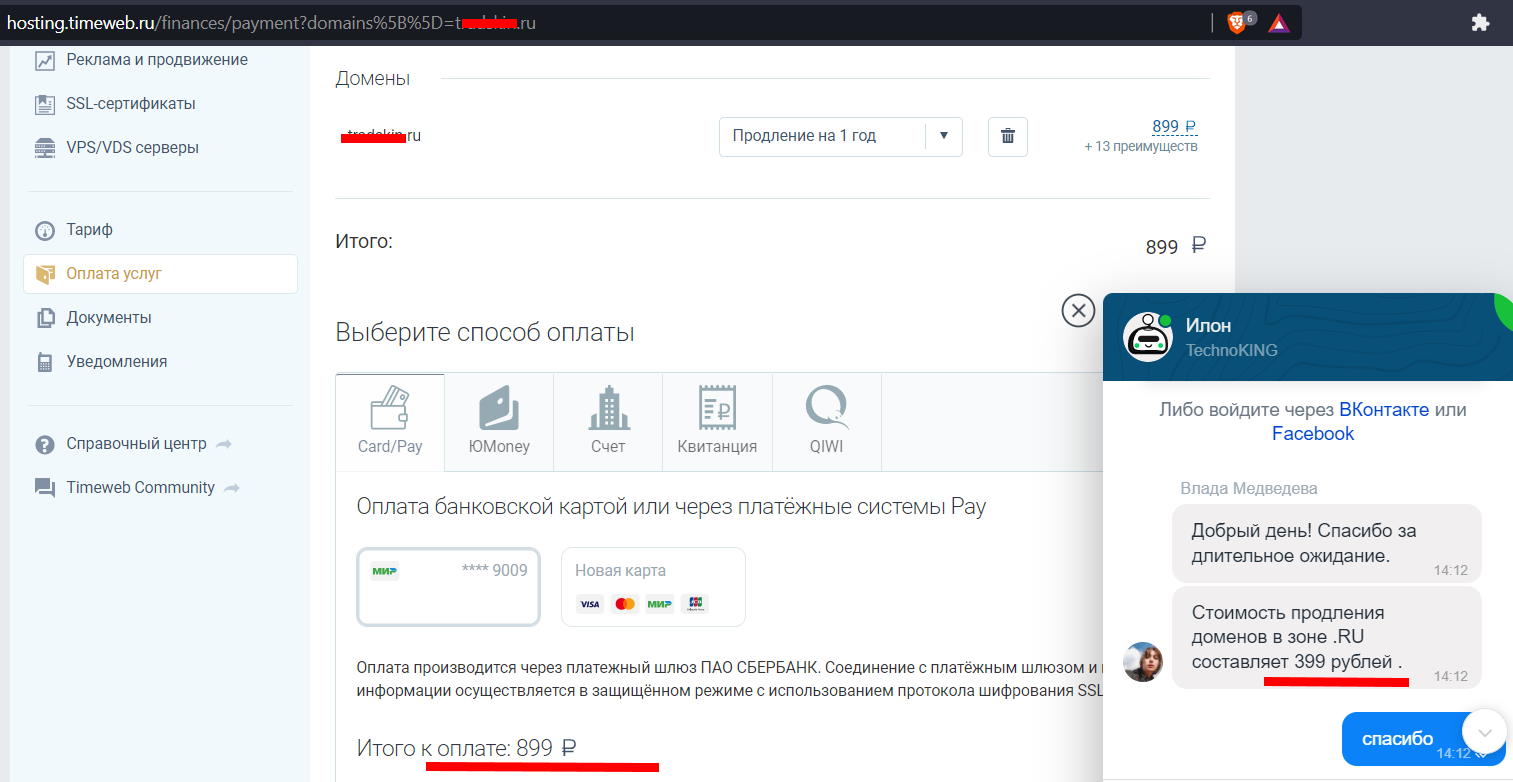Click the Итого к оплате: 899 ₽ text
1513x782 pixels.
tap(467, 748)
